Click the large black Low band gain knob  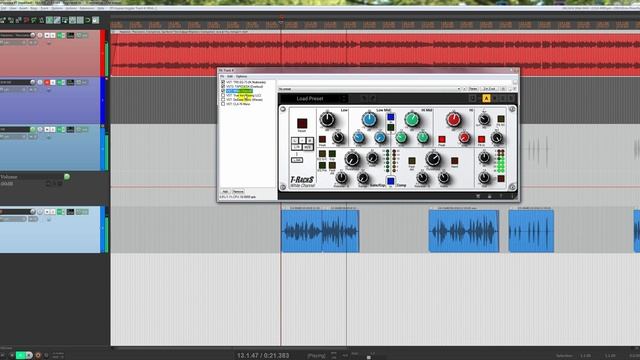pos(327,120)
